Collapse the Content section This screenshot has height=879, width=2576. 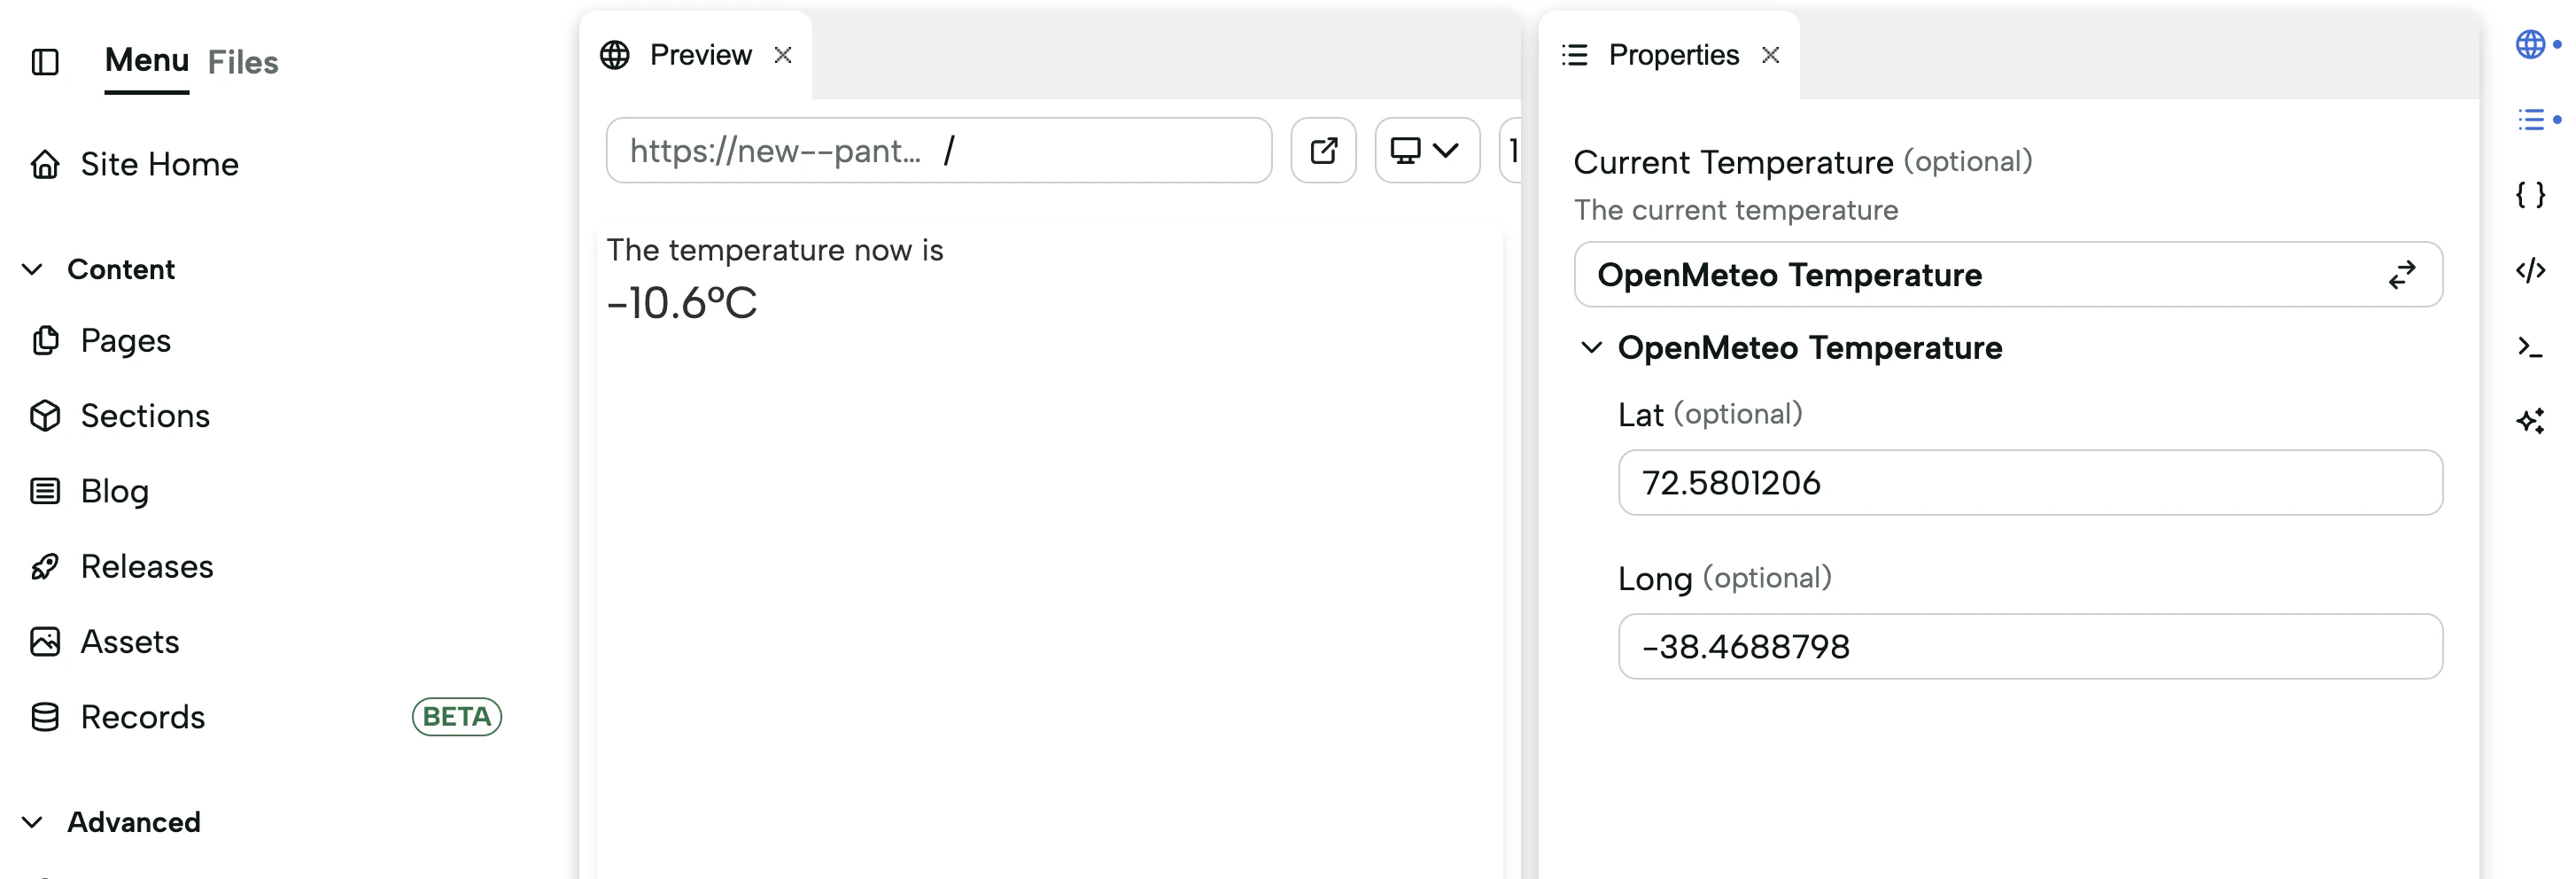(31, 269)
